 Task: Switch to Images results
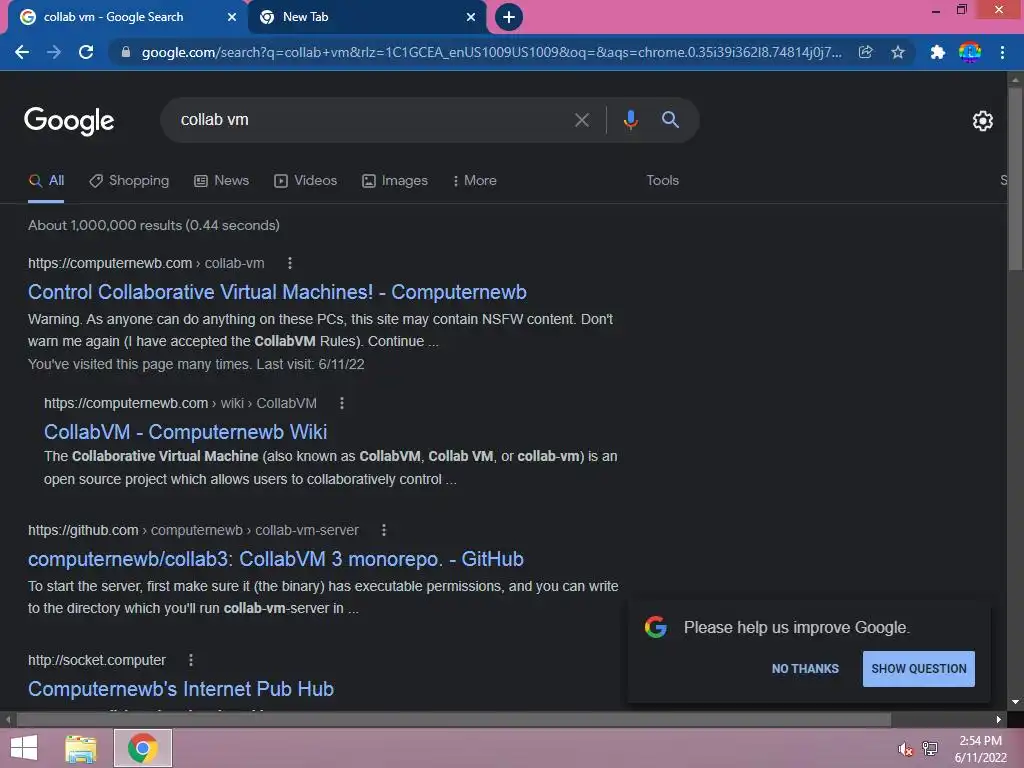pos(395,181)
